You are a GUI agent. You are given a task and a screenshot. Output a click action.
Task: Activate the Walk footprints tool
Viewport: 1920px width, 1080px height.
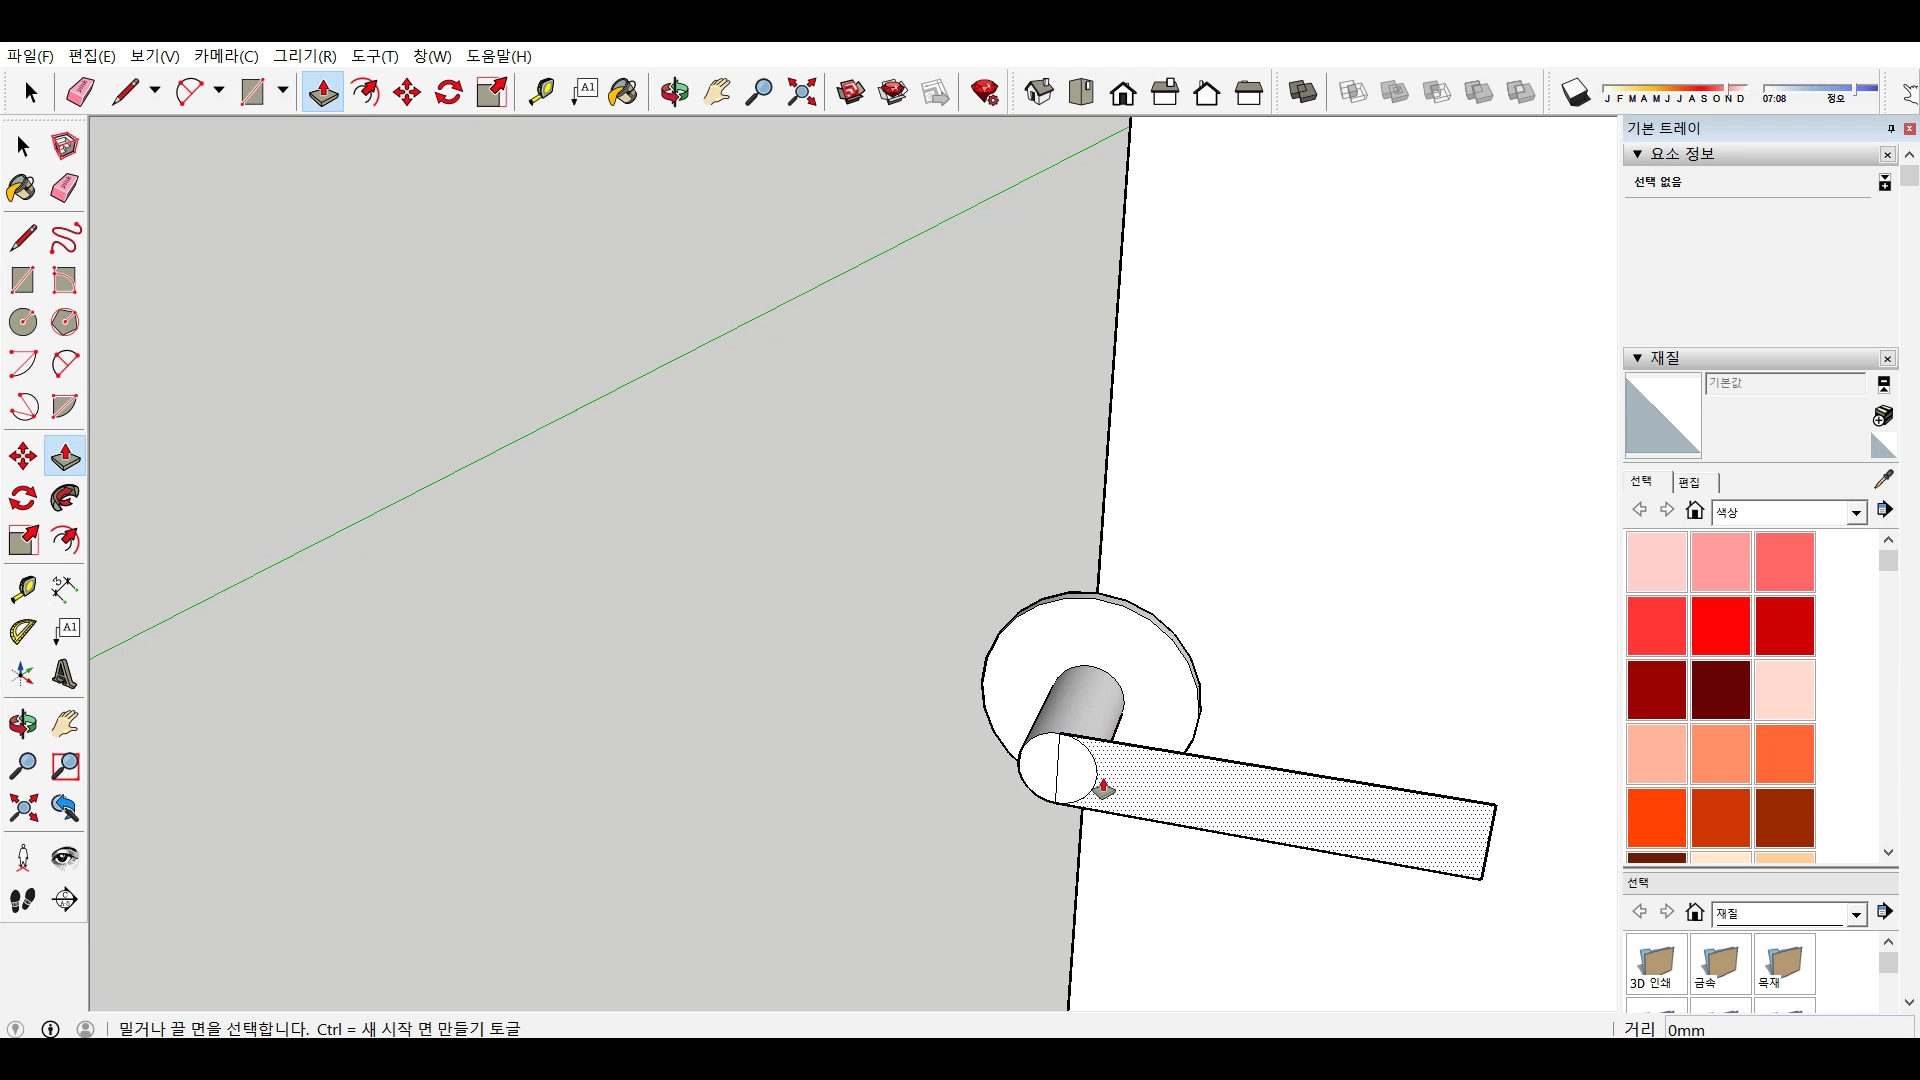click(23, 900)
